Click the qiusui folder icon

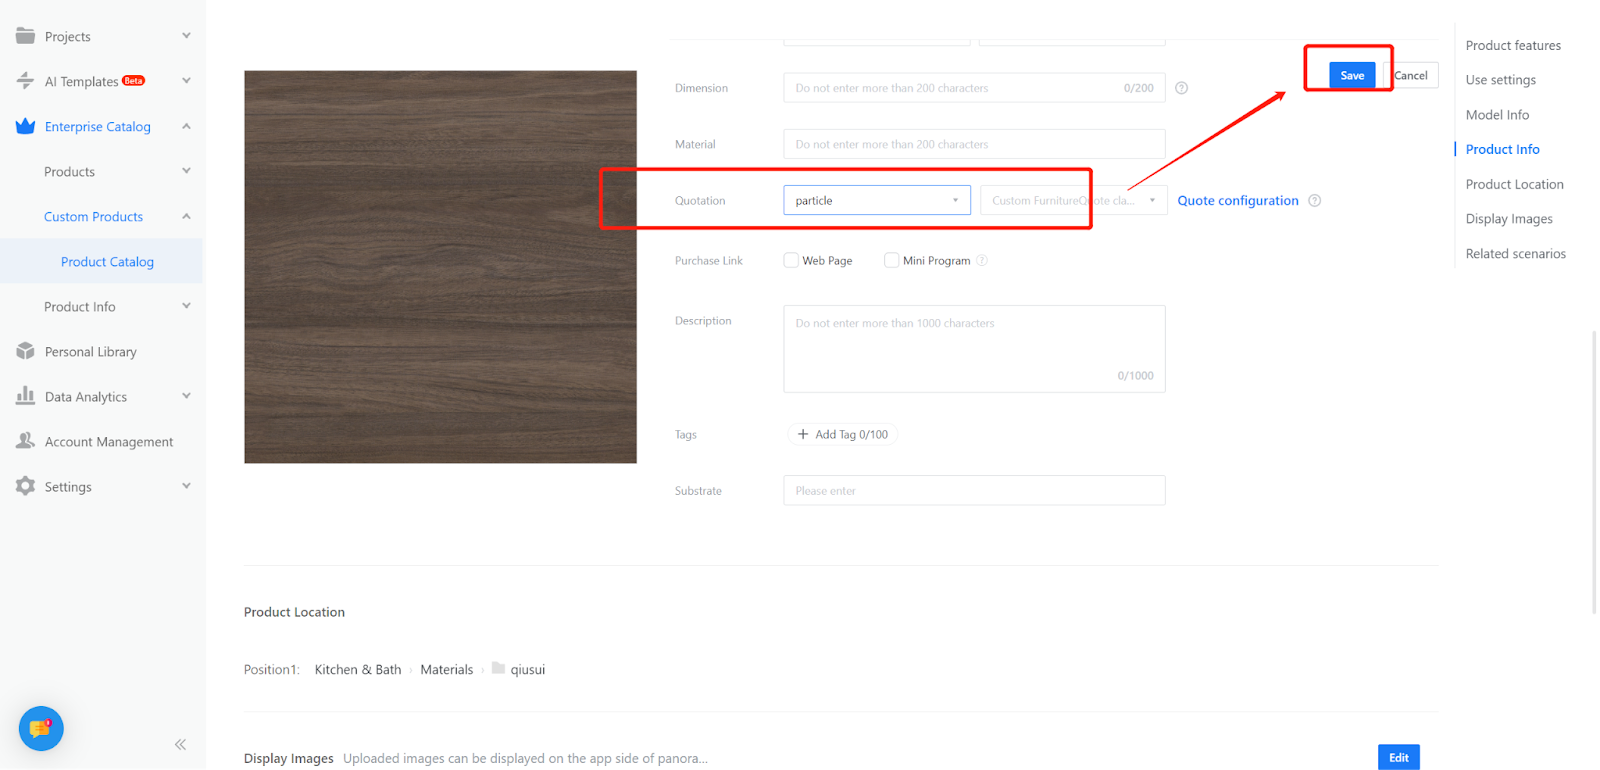498,668
